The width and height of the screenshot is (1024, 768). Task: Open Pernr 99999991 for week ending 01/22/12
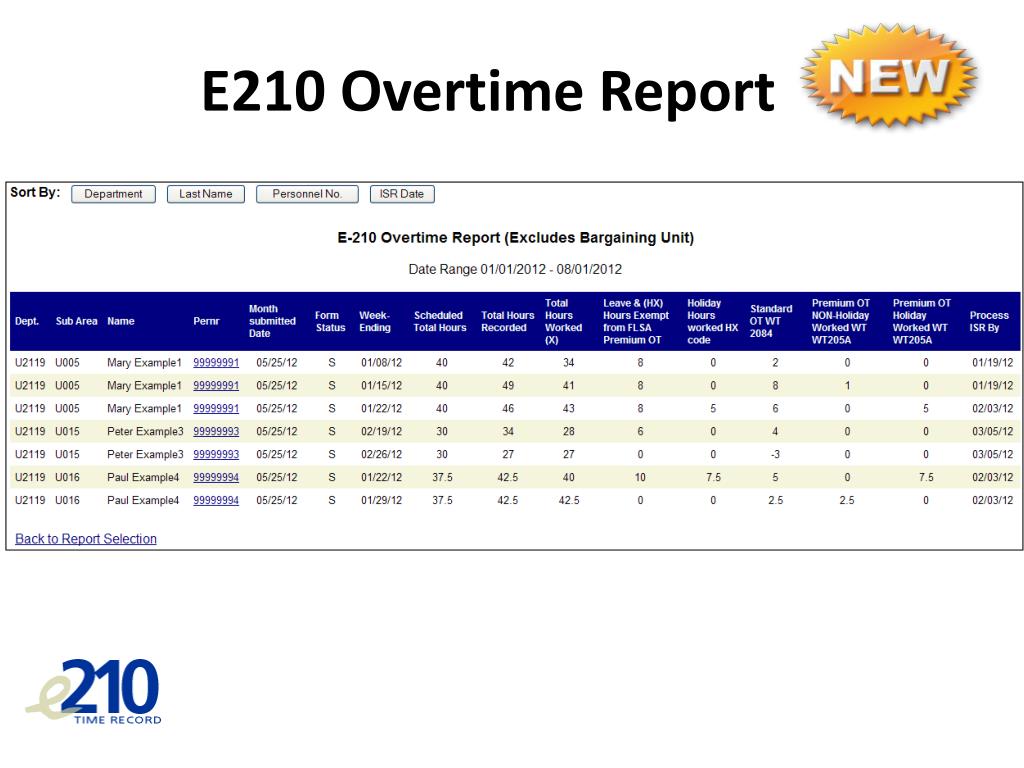coord(216,408)
